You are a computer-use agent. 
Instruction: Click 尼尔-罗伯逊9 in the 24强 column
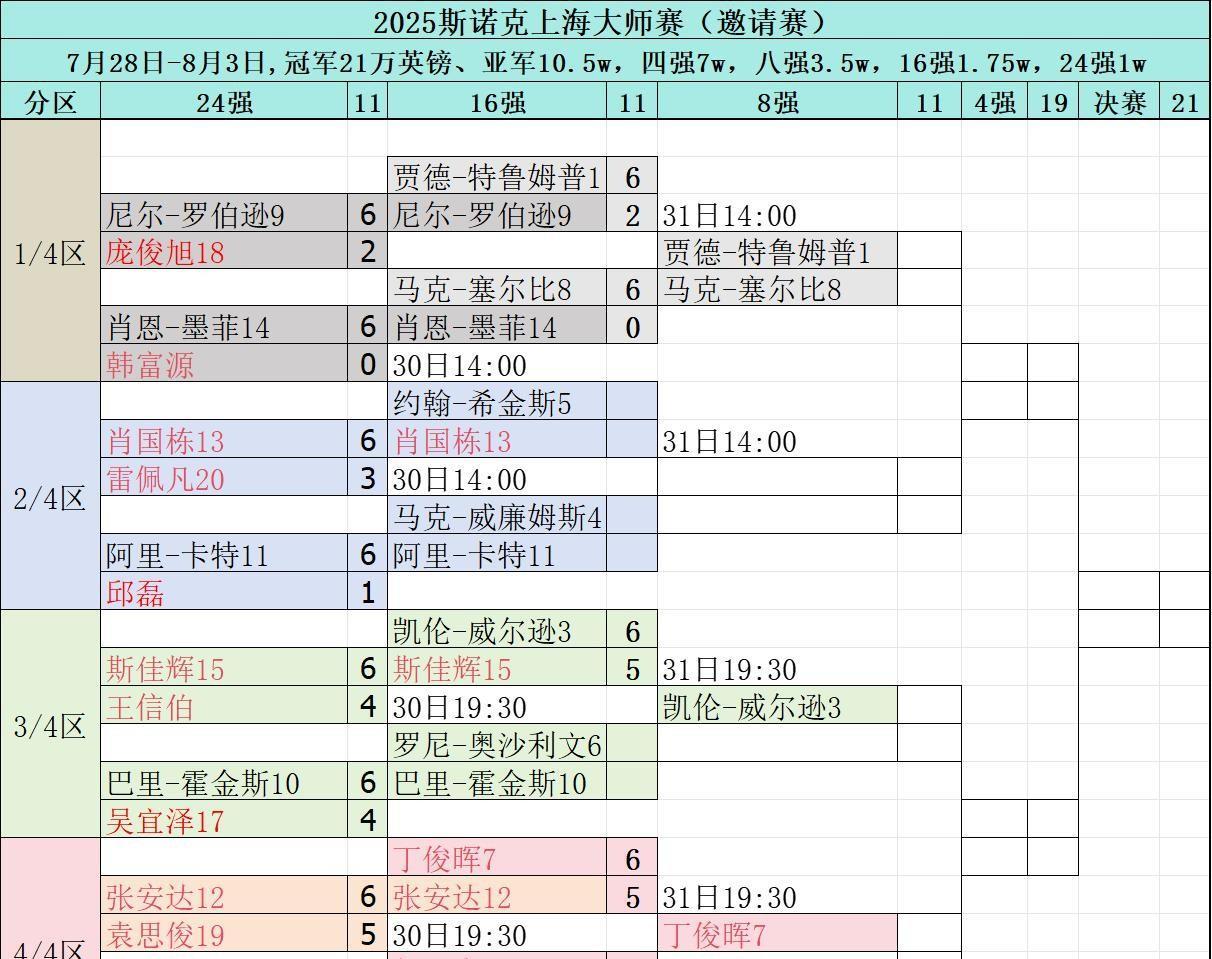pyautogui.click(x=224, y=214)
